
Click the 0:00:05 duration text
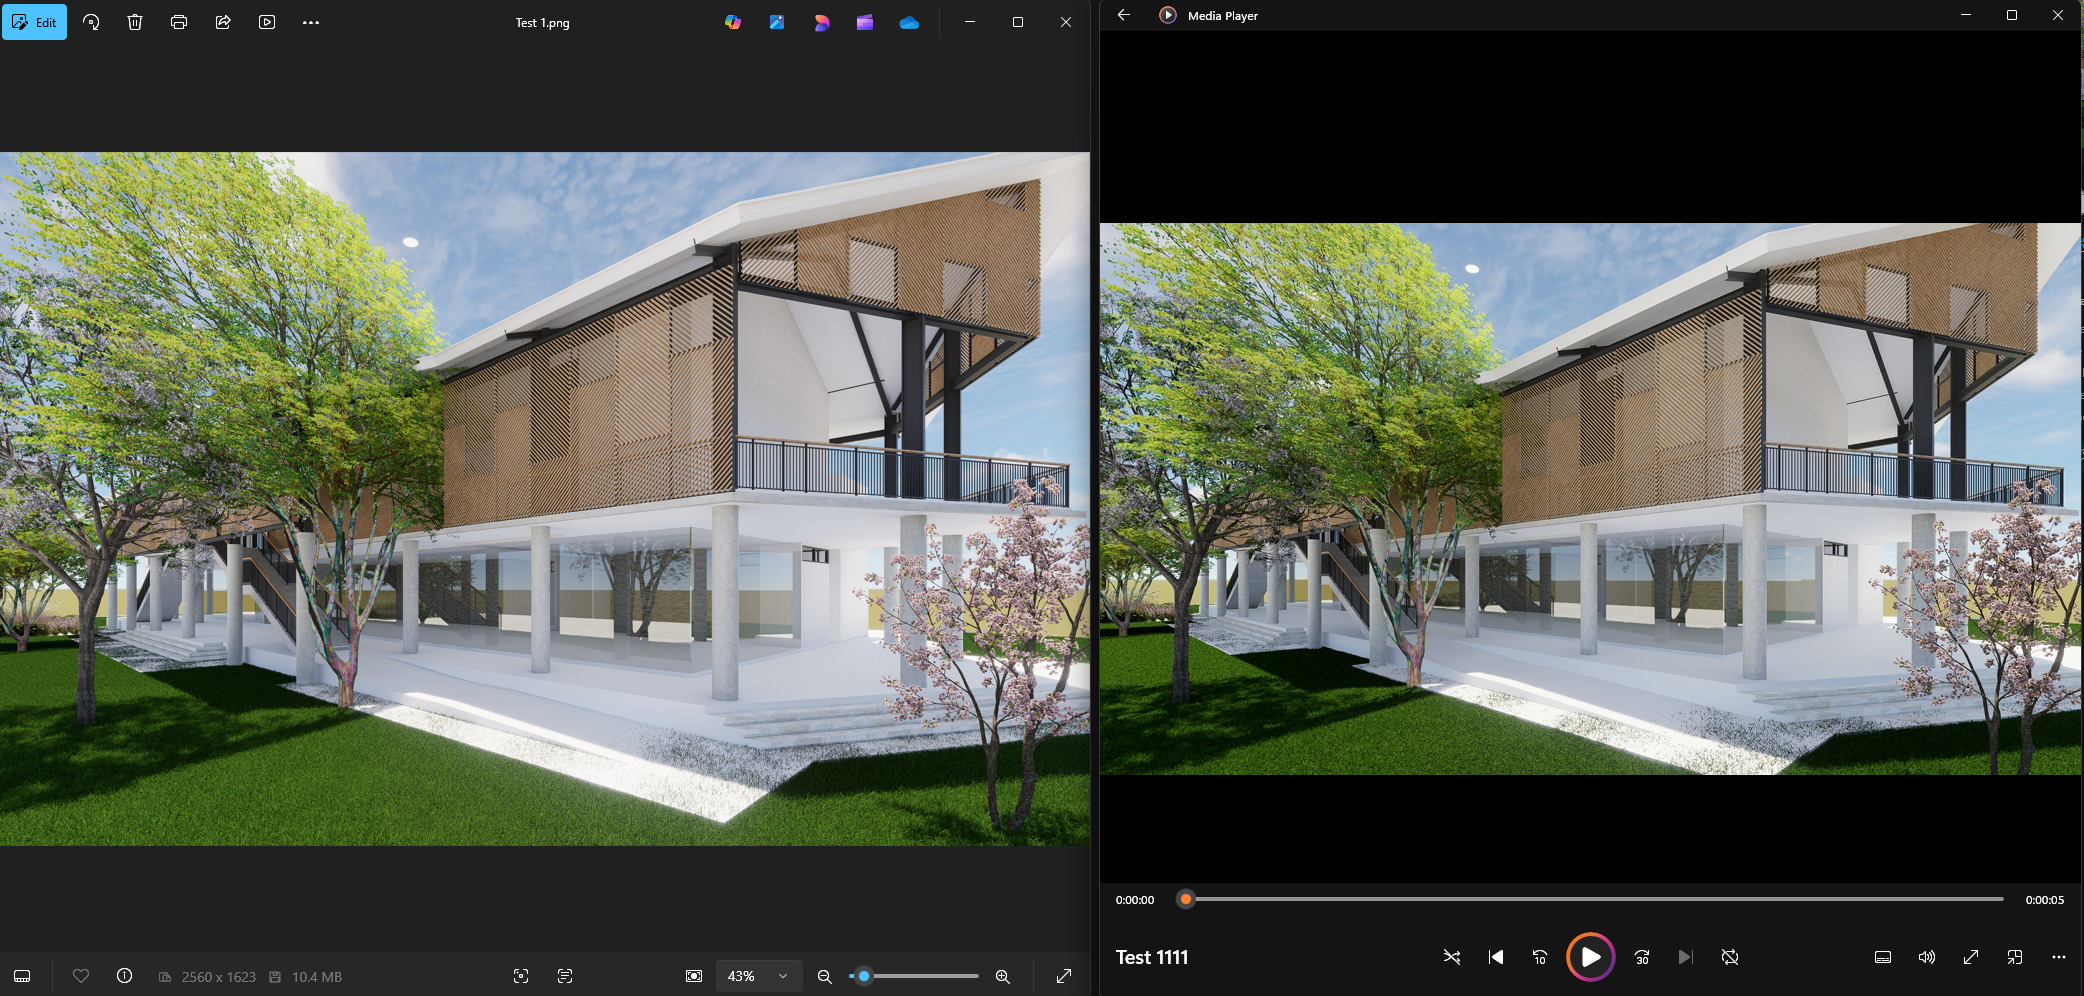2044,900
